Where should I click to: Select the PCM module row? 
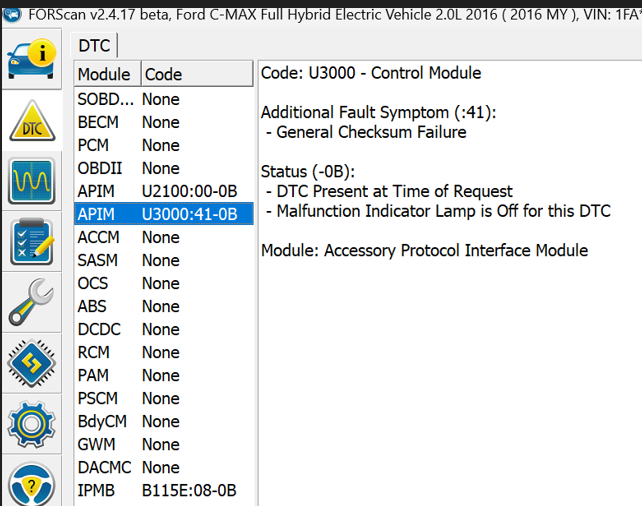point(164,145)
